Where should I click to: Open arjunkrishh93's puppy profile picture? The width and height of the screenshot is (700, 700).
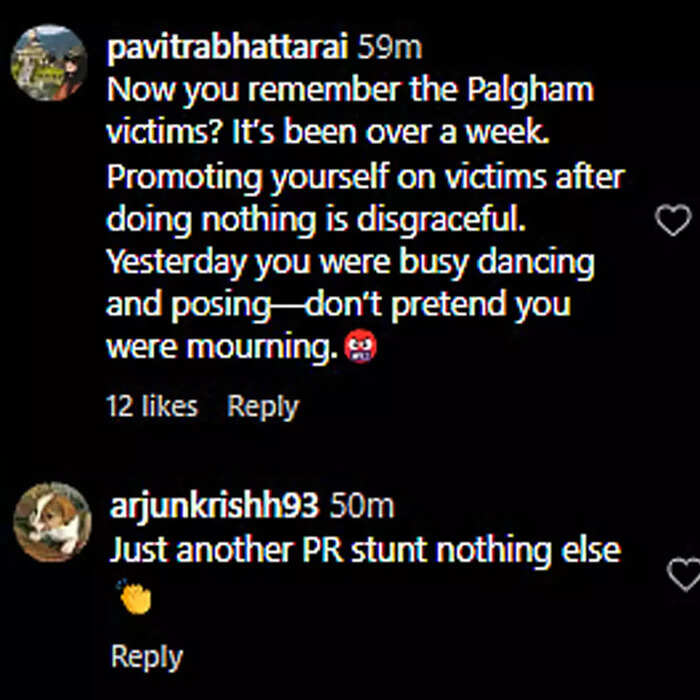pyautogui.click(x=53, y=521)
